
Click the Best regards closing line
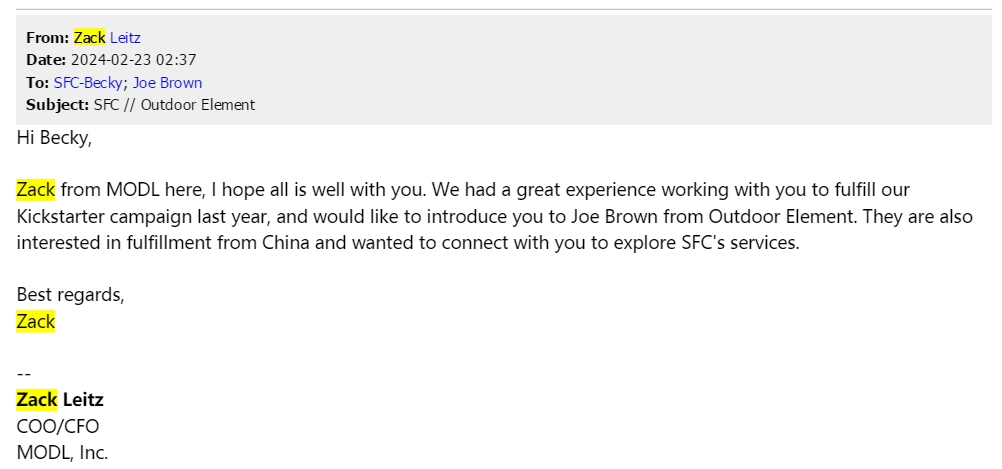[70, 295]
